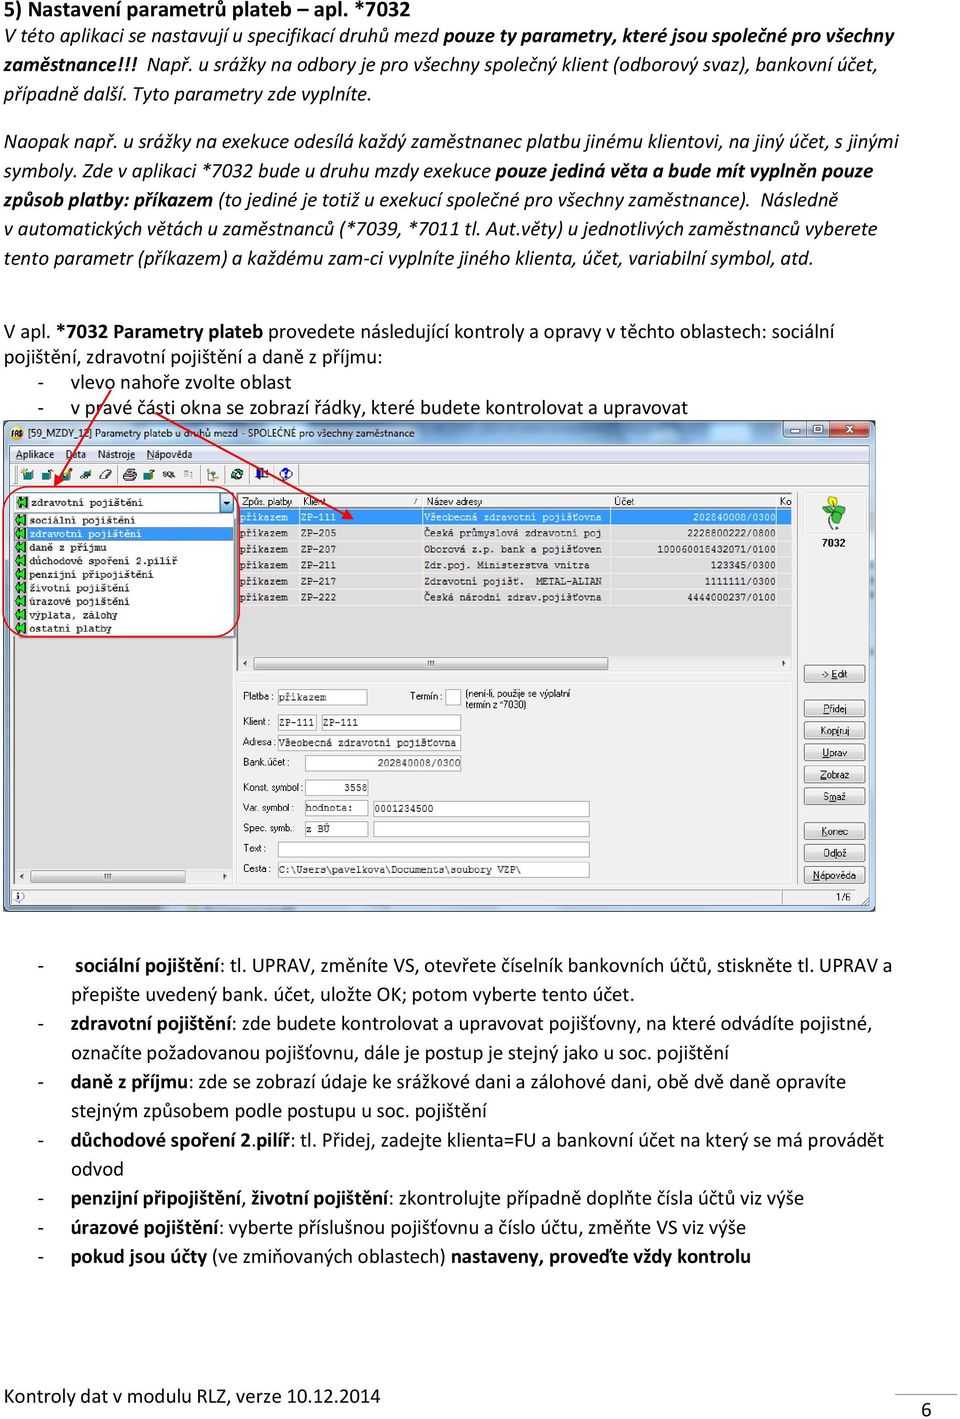Click the Přidej button
This screenshot has height=1419, width=960.
coord(834,708)
